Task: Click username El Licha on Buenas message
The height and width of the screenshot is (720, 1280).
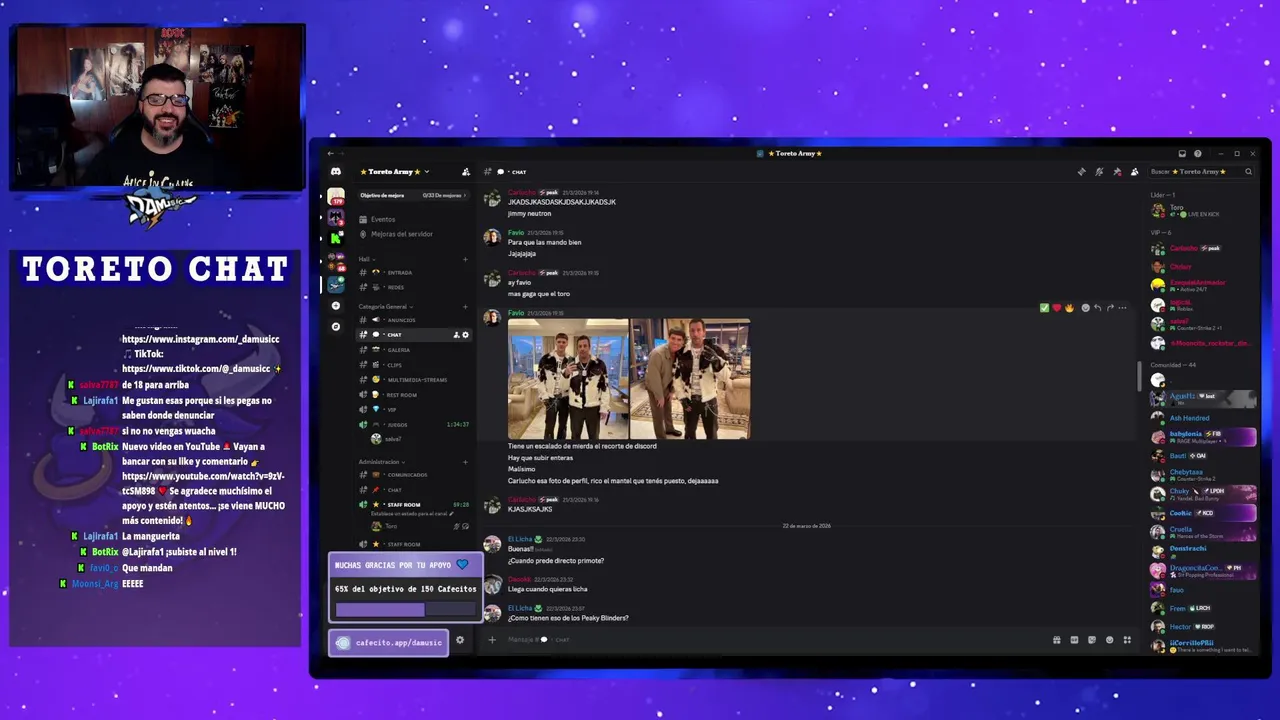Action: tap(520, 540)
